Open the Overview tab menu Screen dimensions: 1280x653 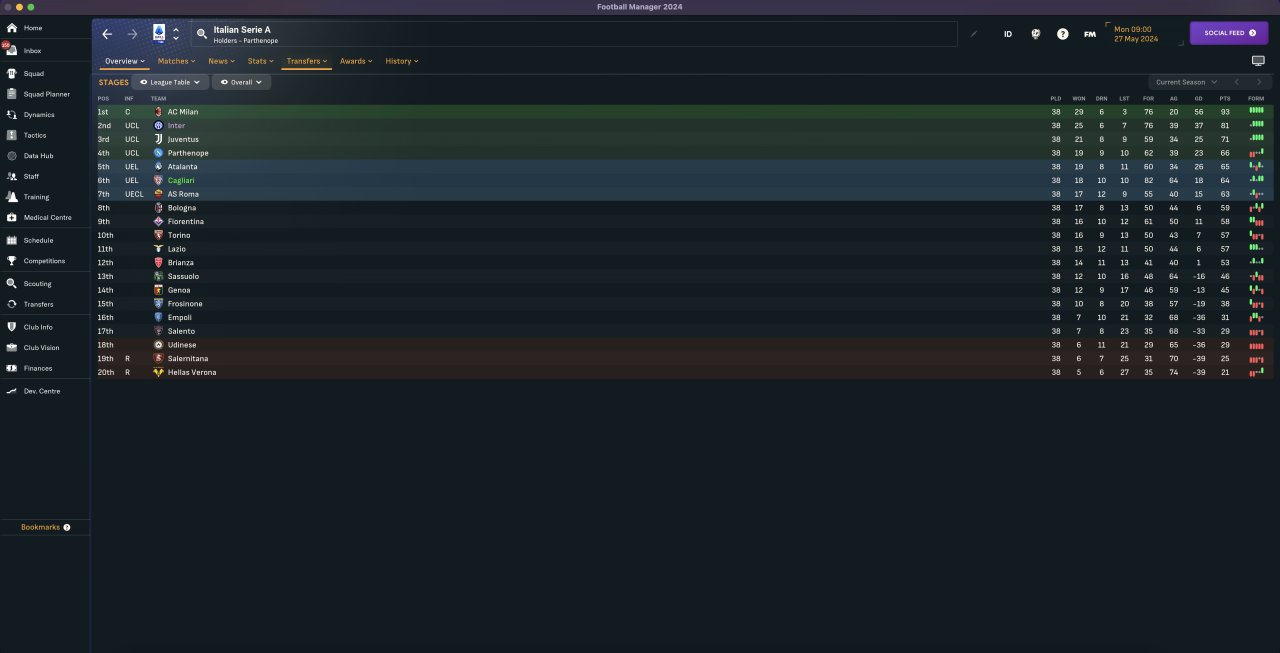coord(125,61)
